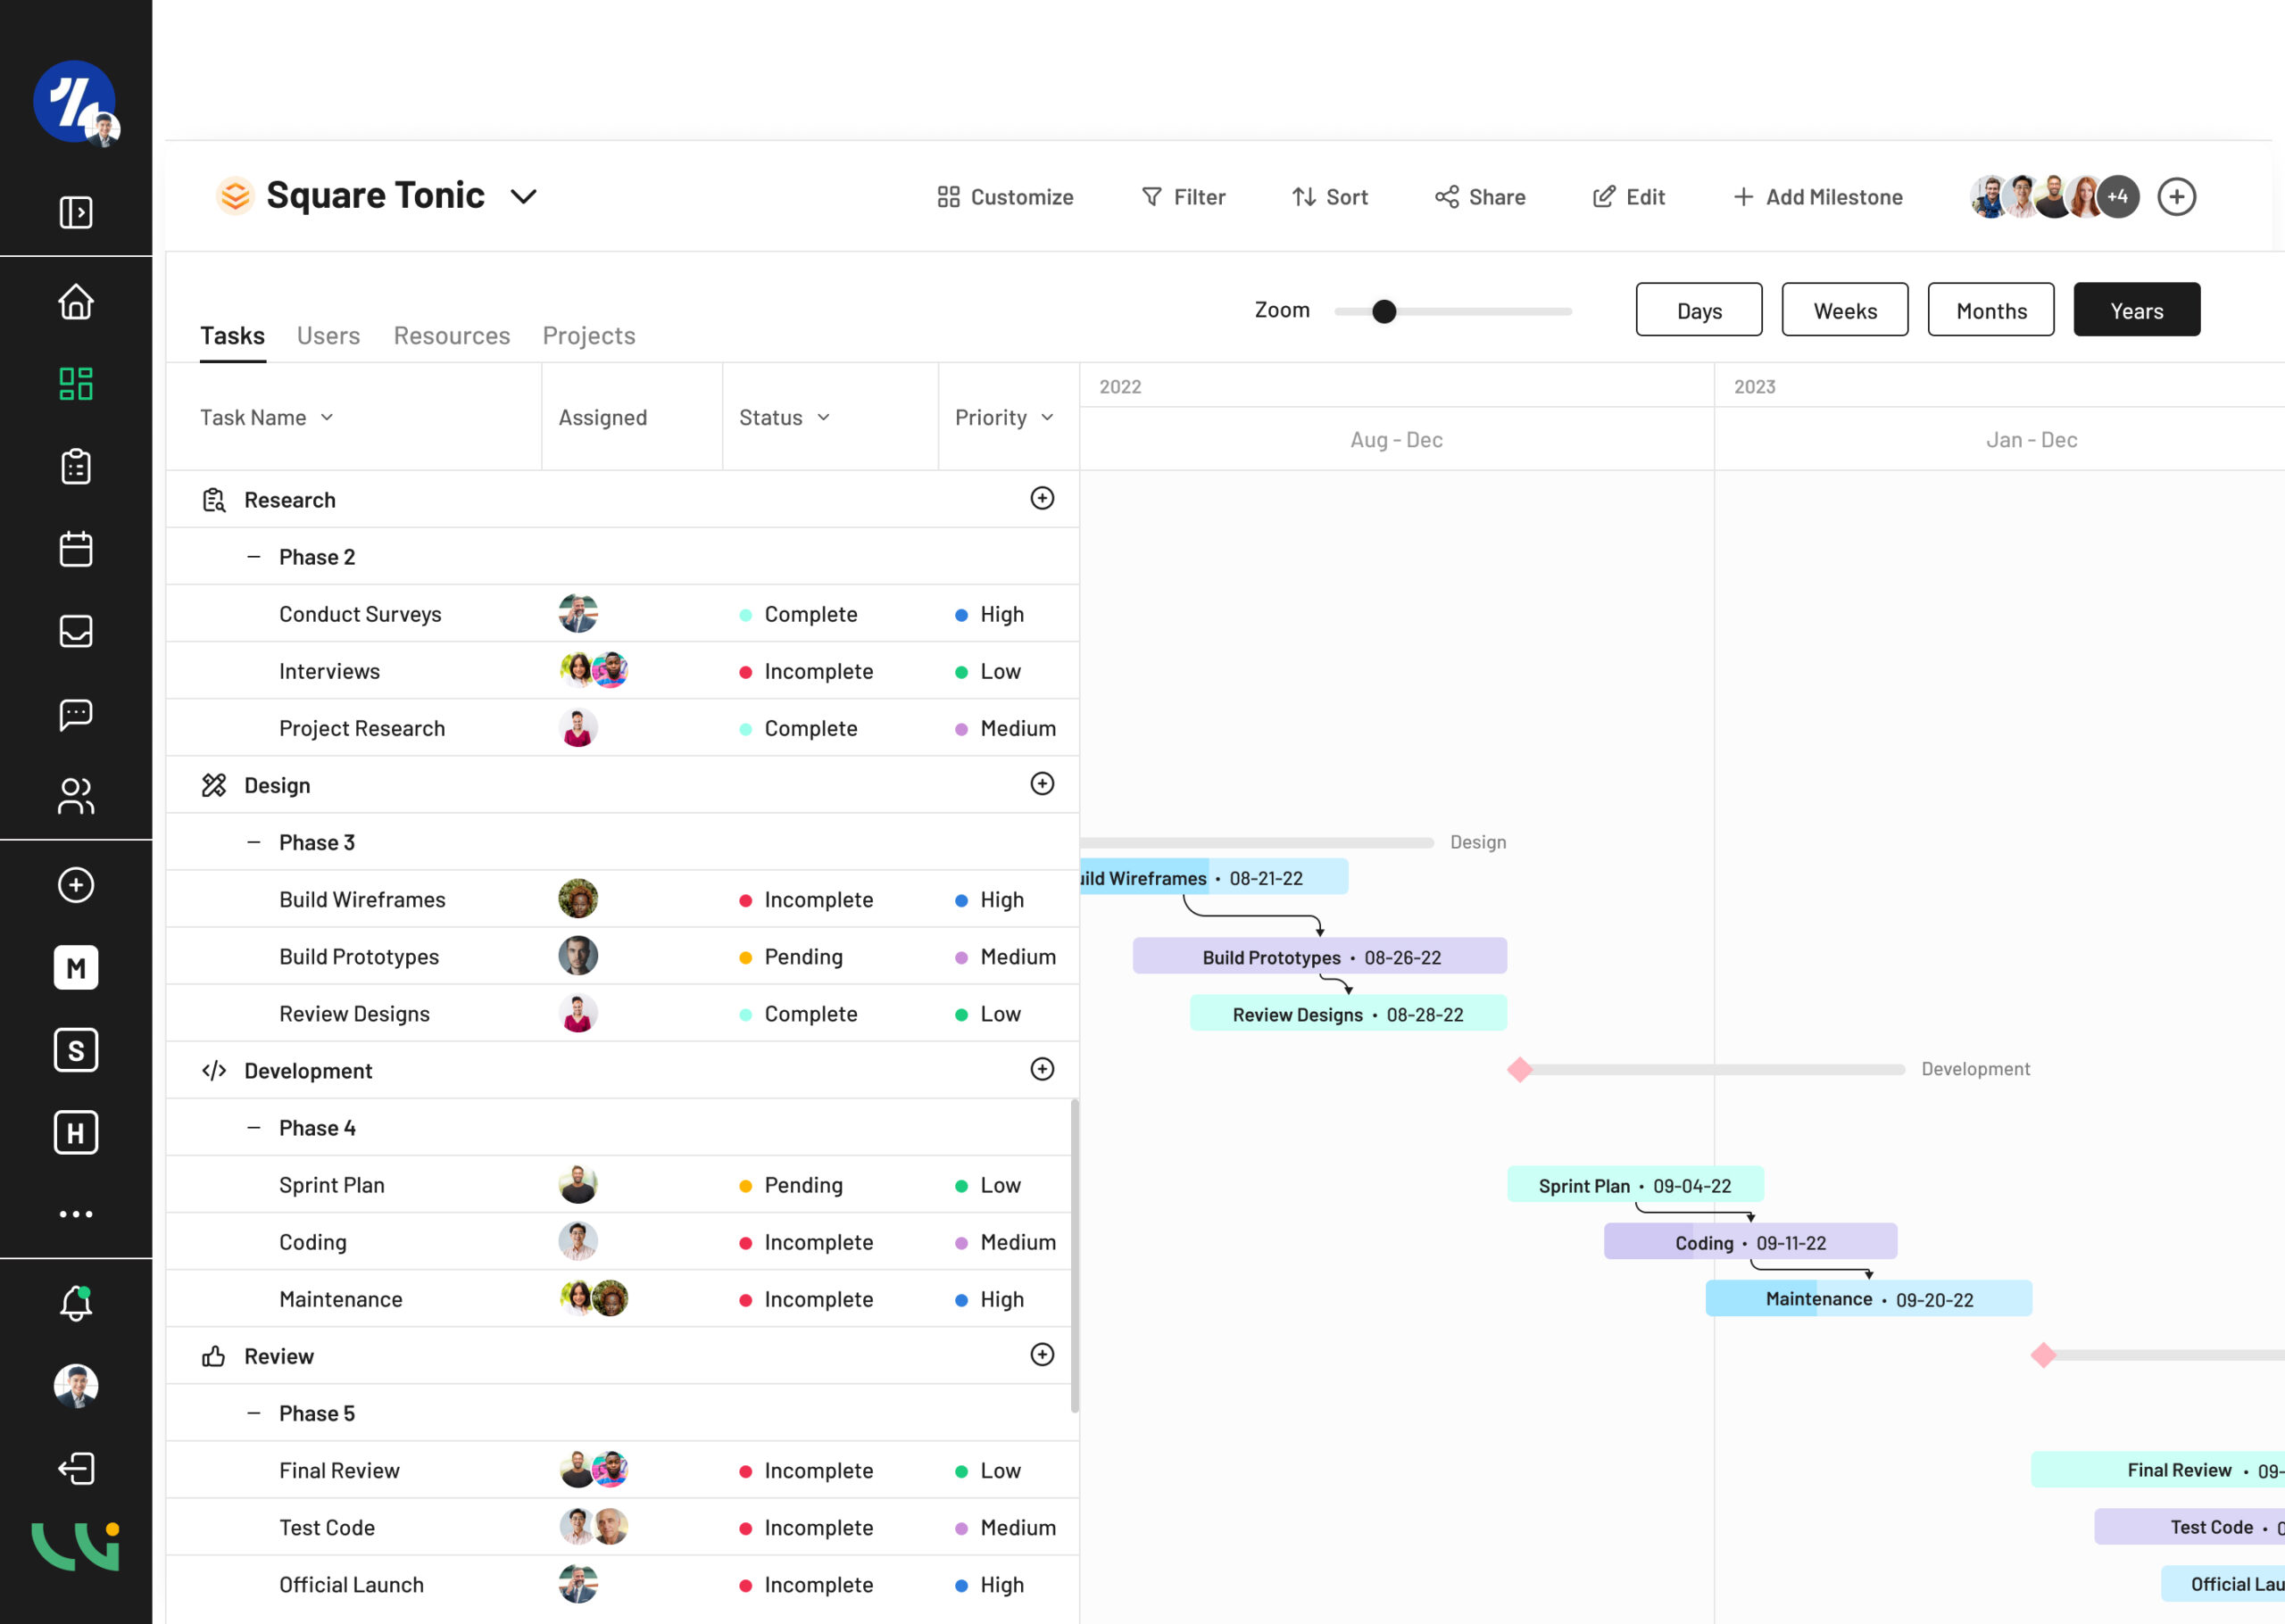Screen dimensions: 2285x1624
Task: Open the Resources tab
Action: (x=452, y=335)
